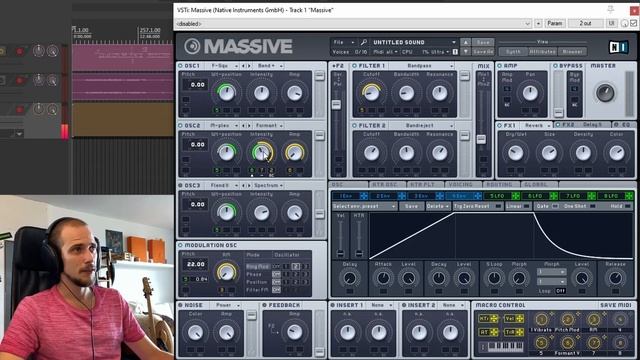This screenshot has height=360, width=640.
Task: Toggle OSC1 power button
Action: (x=180, y=66)
